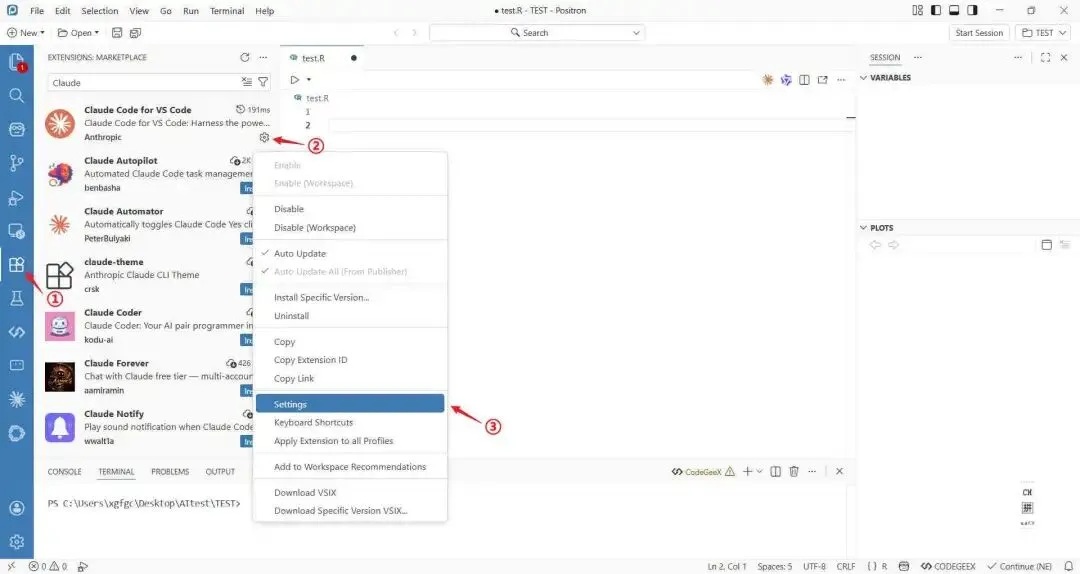Delete terminal with the trash icon
The width and height of the screenshot is (1080, 574).
point(793,471)
